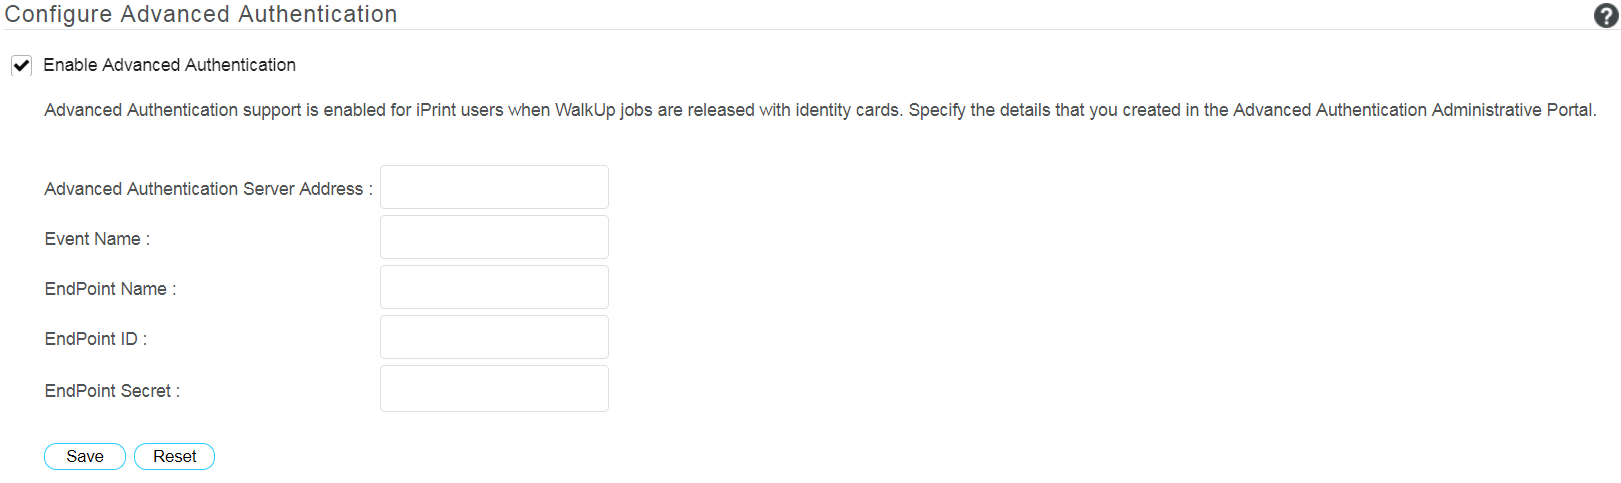Click into the Event Name input box
This screenshot has width=1621, height=483.
(x=494, y=237)
